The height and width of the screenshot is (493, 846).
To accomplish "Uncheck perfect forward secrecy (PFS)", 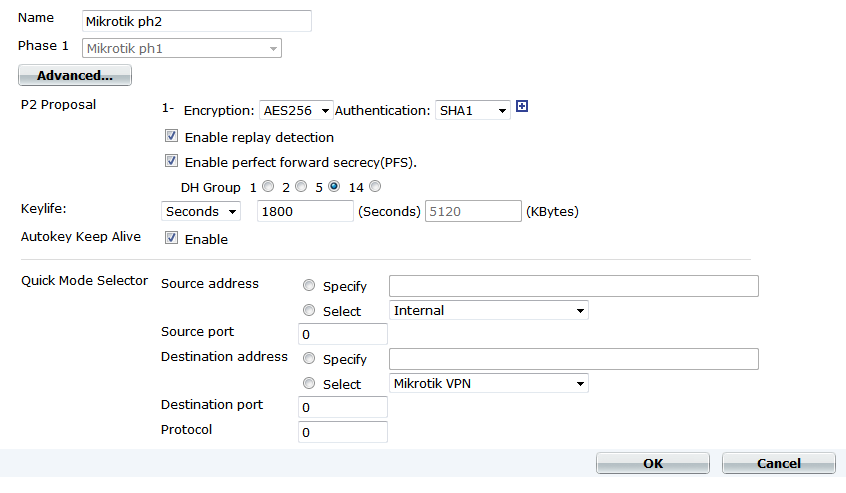I will pyautogui.click(x=171, y=161).
